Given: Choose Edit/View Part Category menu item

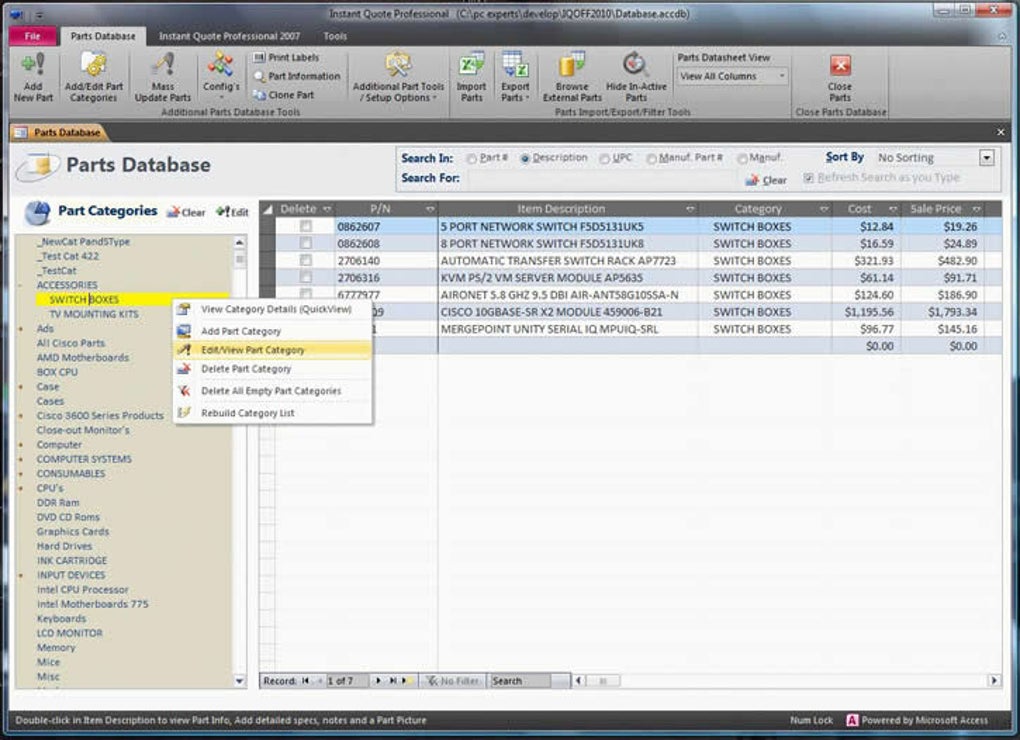Looking at the screenshot, I should (273, 350).
